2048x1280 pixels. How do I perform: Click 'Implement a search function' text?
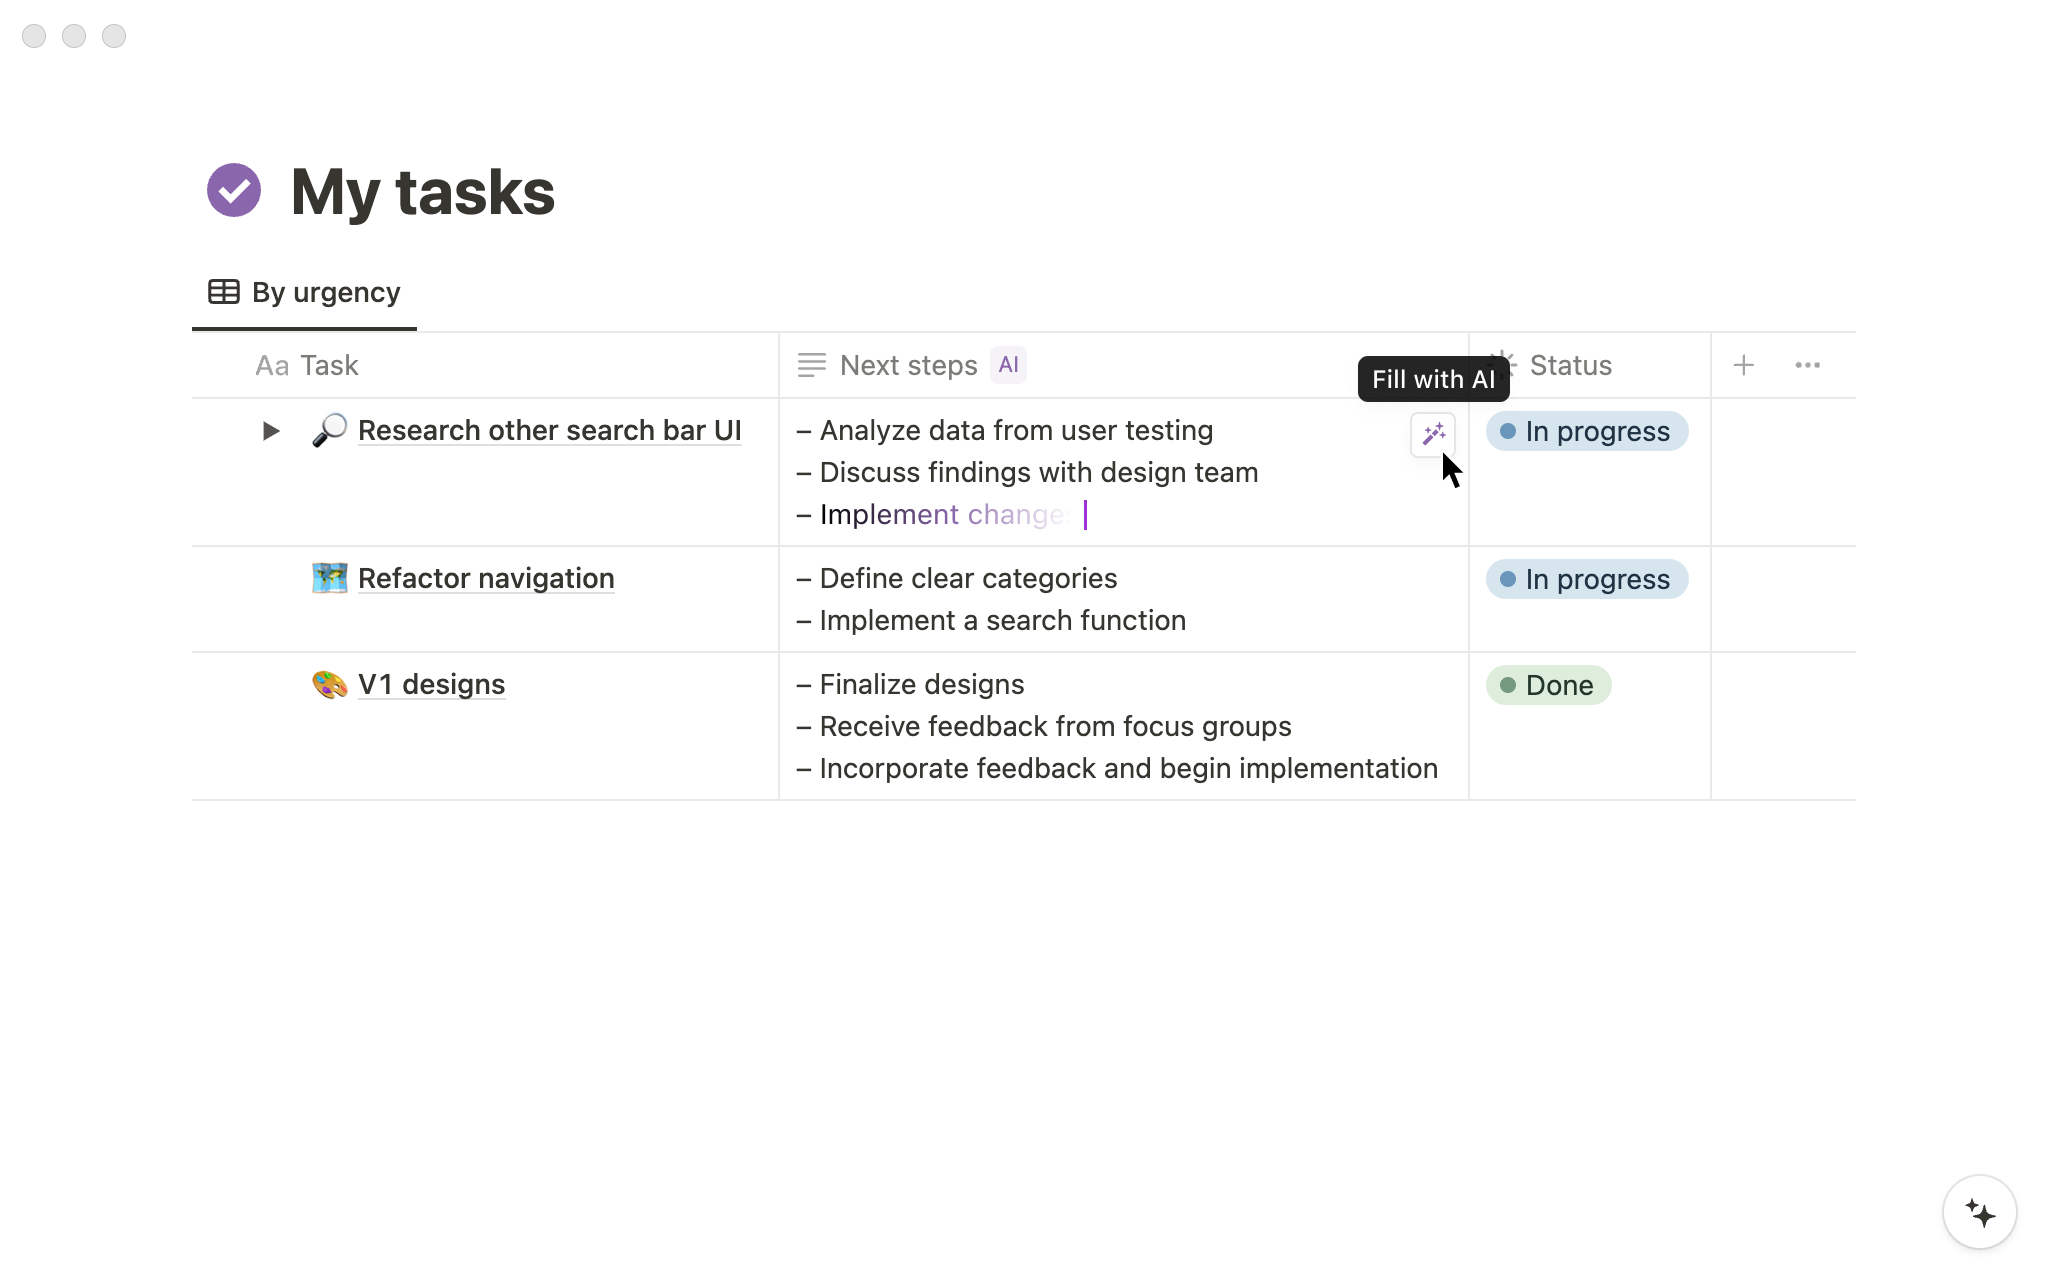(x=1003, y=620)
